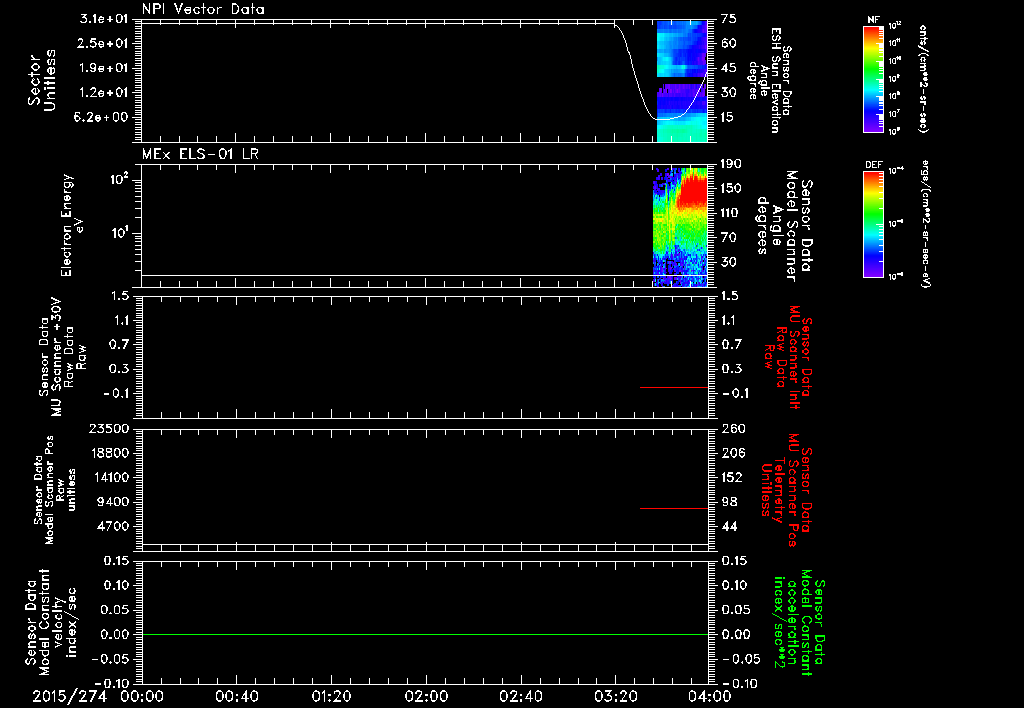Click the "6.2e+00" sector tick label

coord(101,118)
